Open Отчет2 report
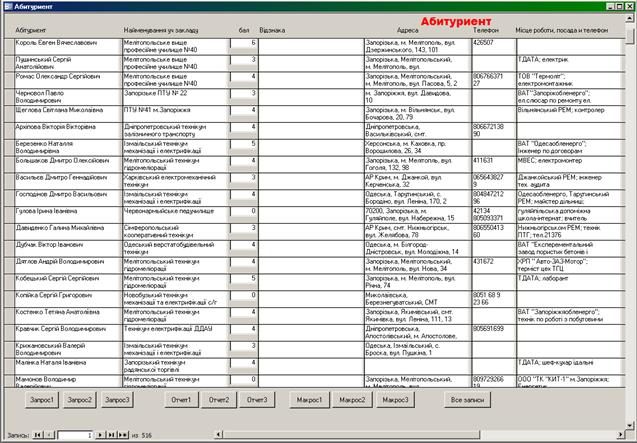Screen dimensions: 637x443 click(219, 400)
